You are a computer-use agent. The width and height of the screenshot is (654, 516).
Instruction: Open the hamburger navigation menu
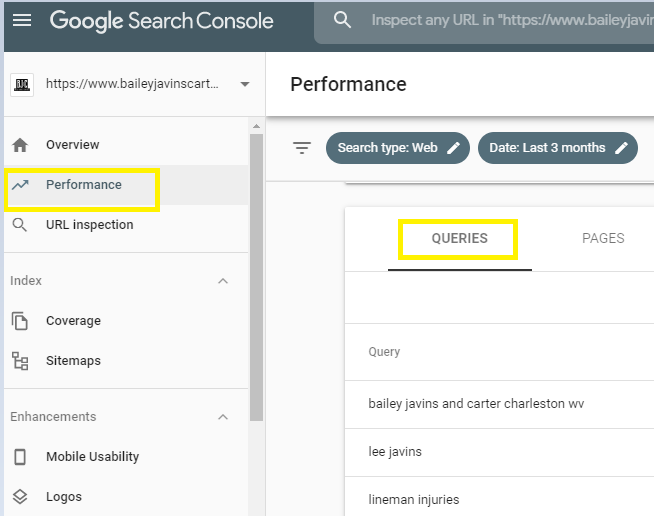tap(22, 20)
